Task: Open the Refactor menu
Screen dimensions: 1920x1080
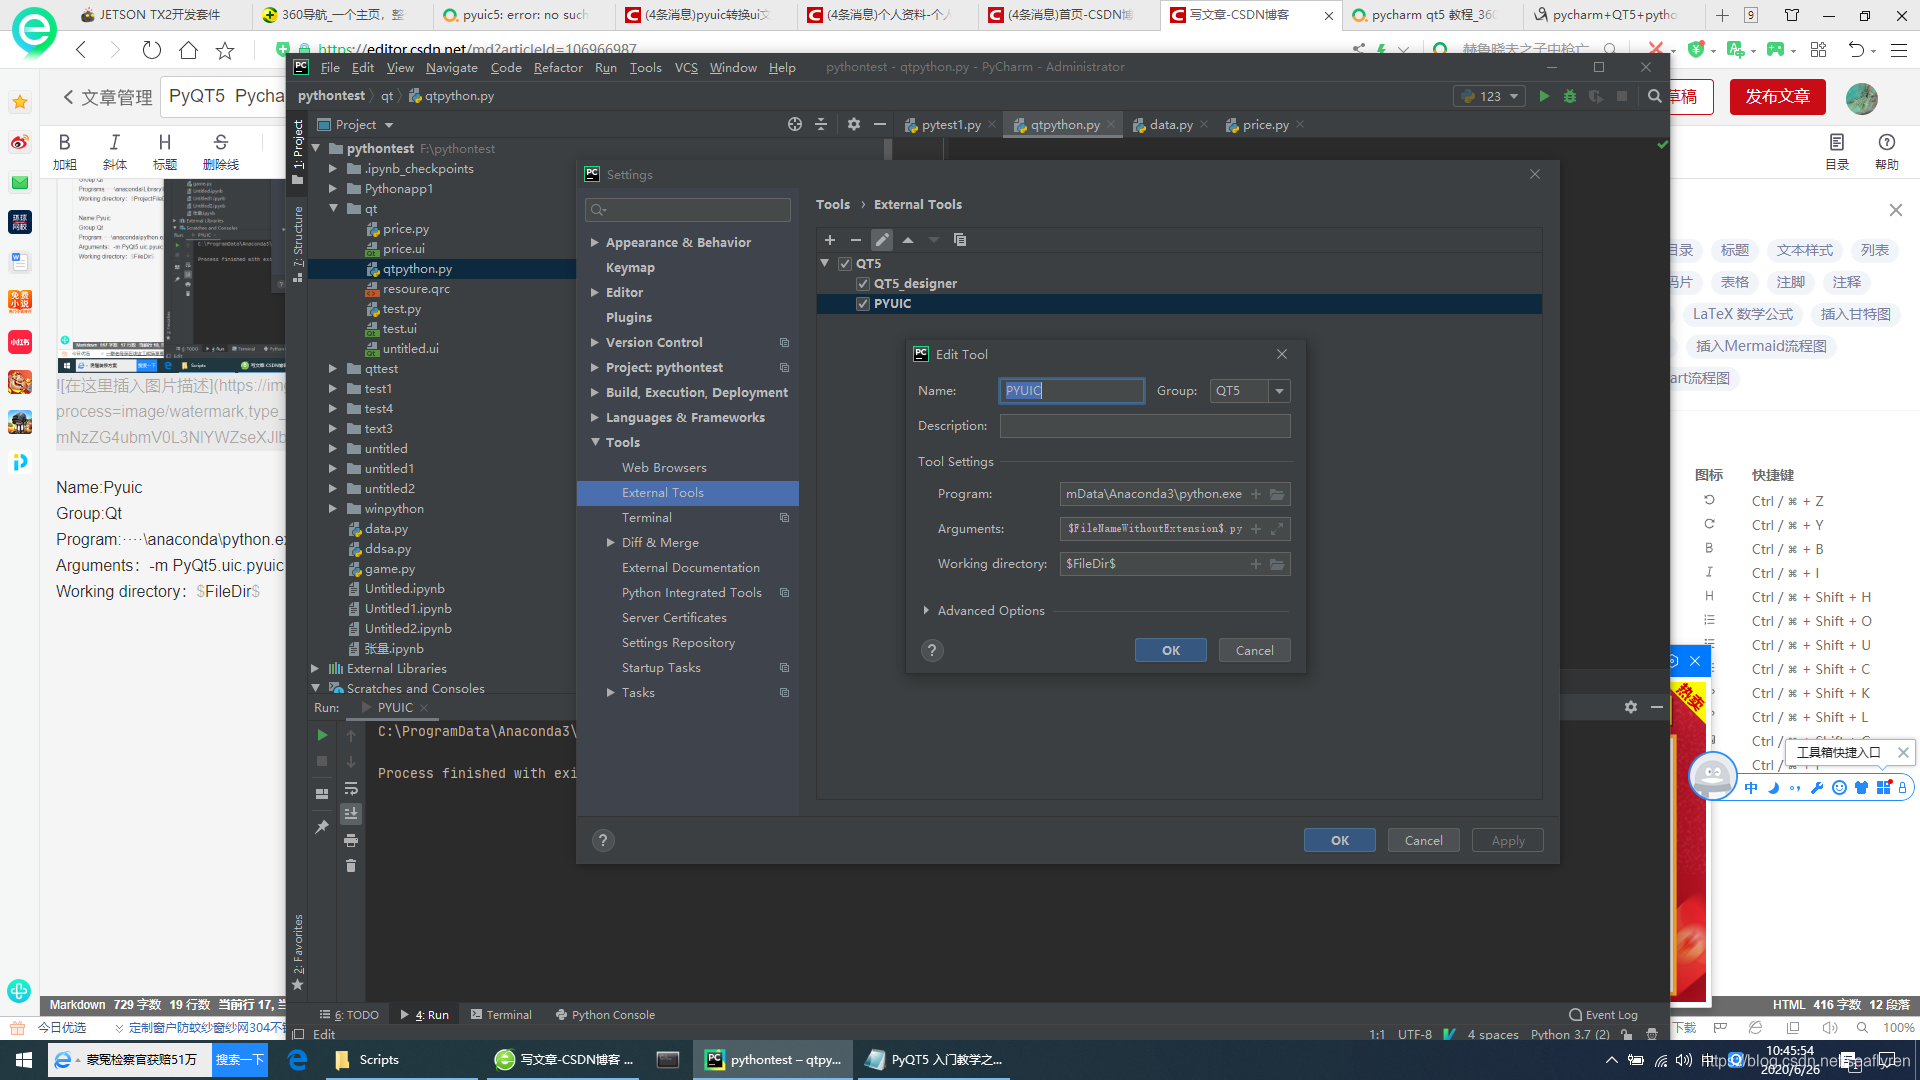Action: coord(557,68)
